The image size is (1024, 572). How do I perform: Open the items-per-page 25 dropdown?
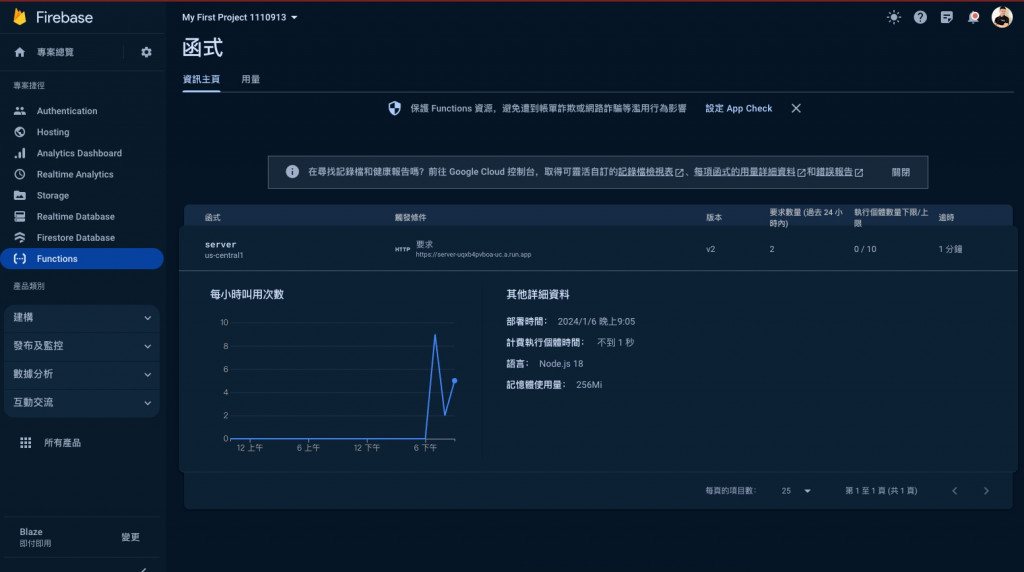point(795,490)
